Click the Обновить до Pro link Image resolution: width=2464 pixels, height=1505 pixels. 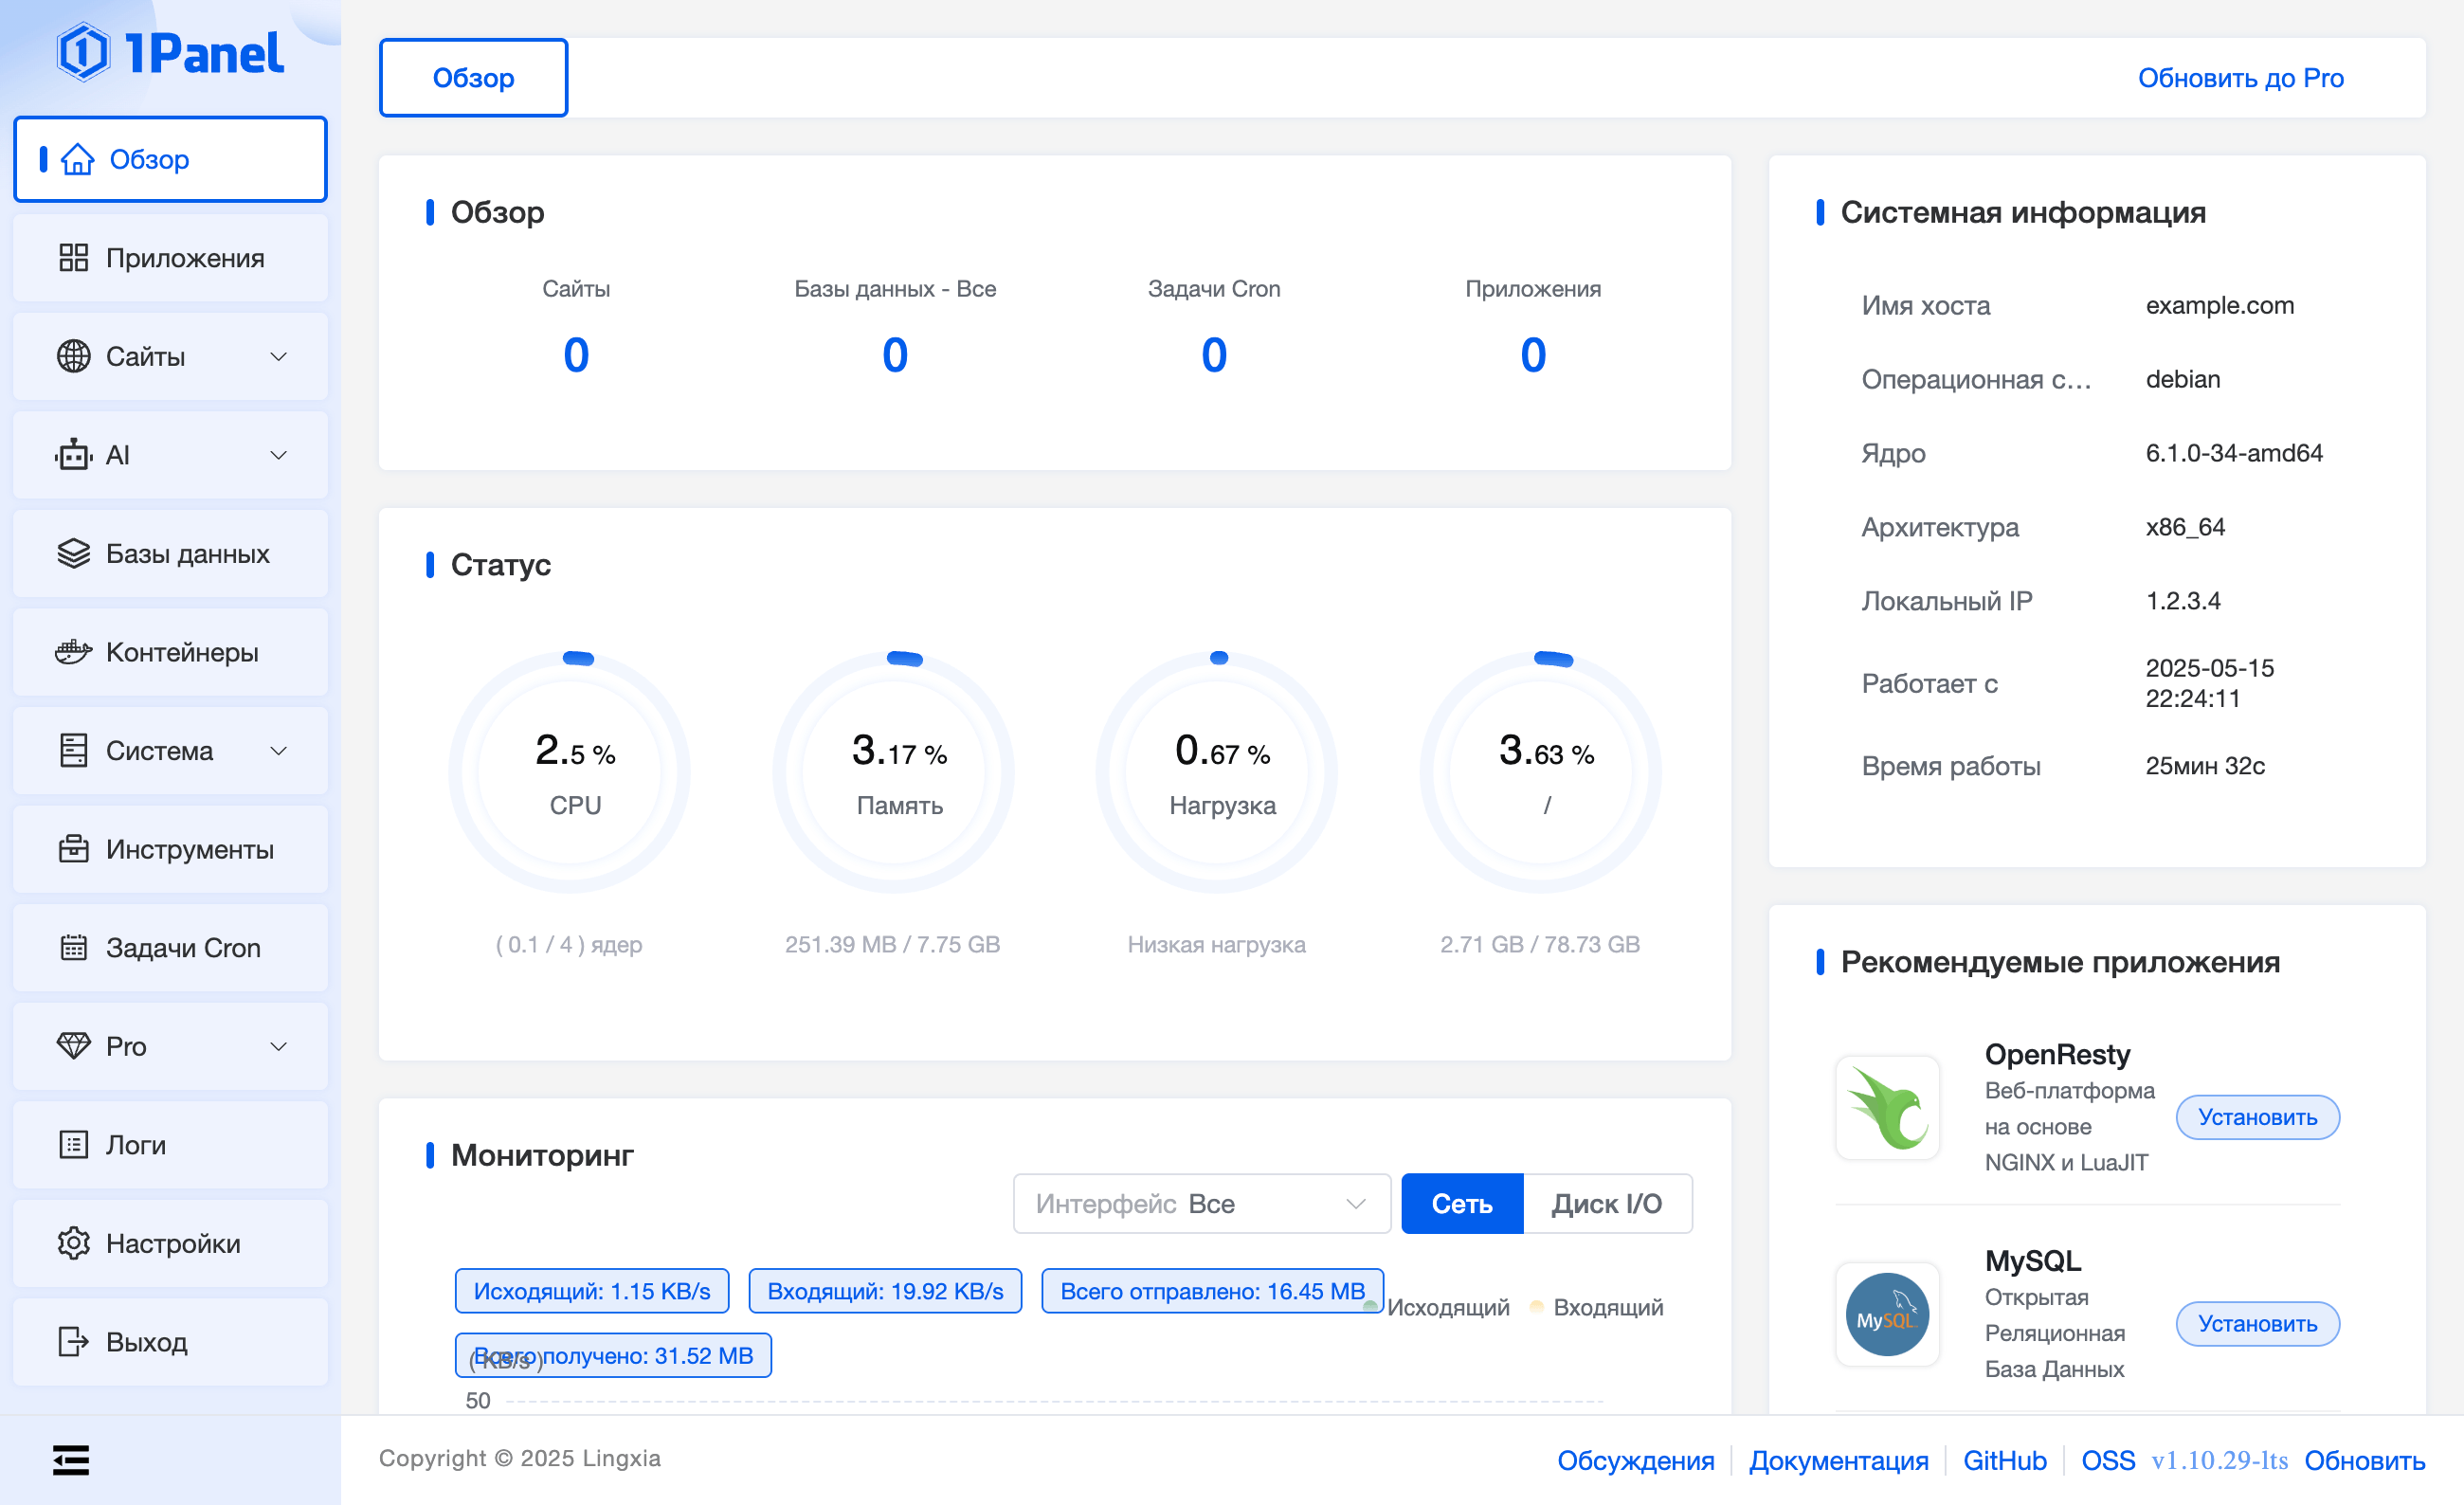click(x=2240, y=78)
